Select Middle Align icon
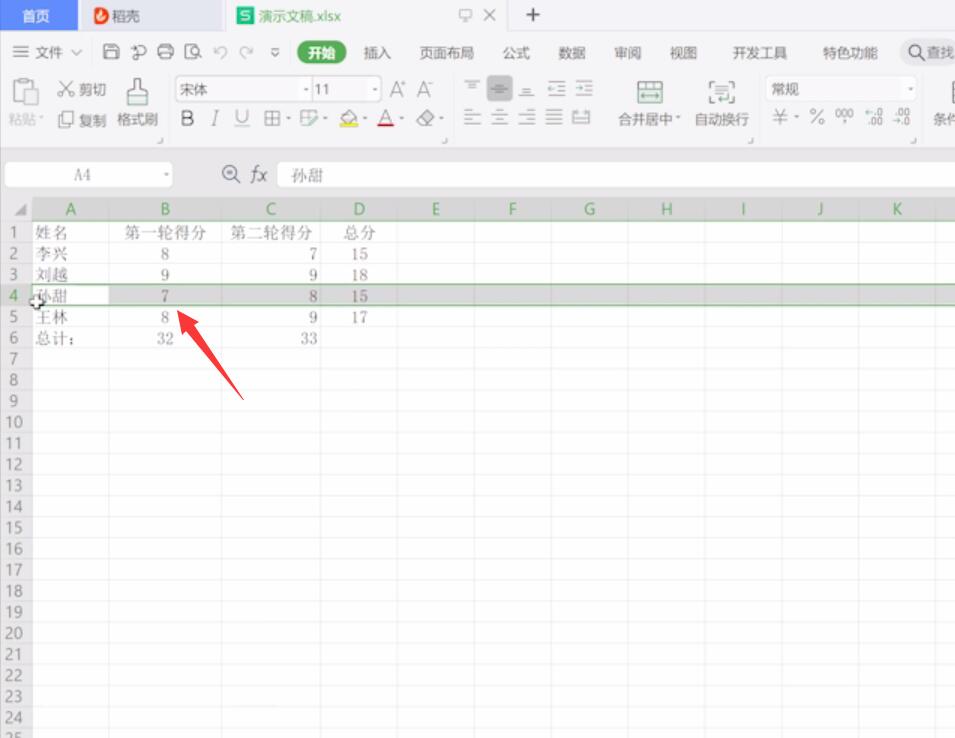 pos(499,89)
